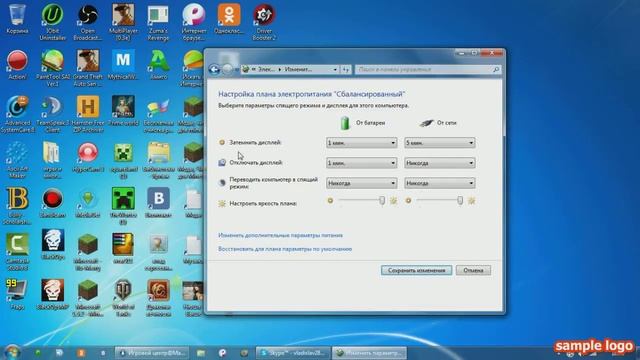Open the TeamSpeak 3 Client shortcut
Screen dimensions: 640x360
[52, 114]
